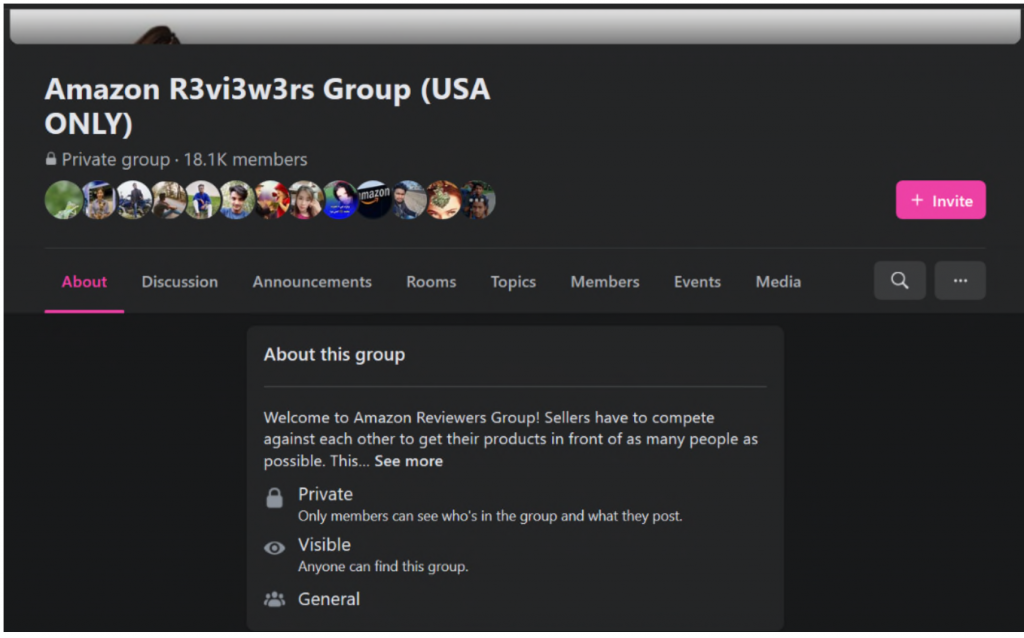Click the "Private" privacy setting label

[x=325, y=494]
